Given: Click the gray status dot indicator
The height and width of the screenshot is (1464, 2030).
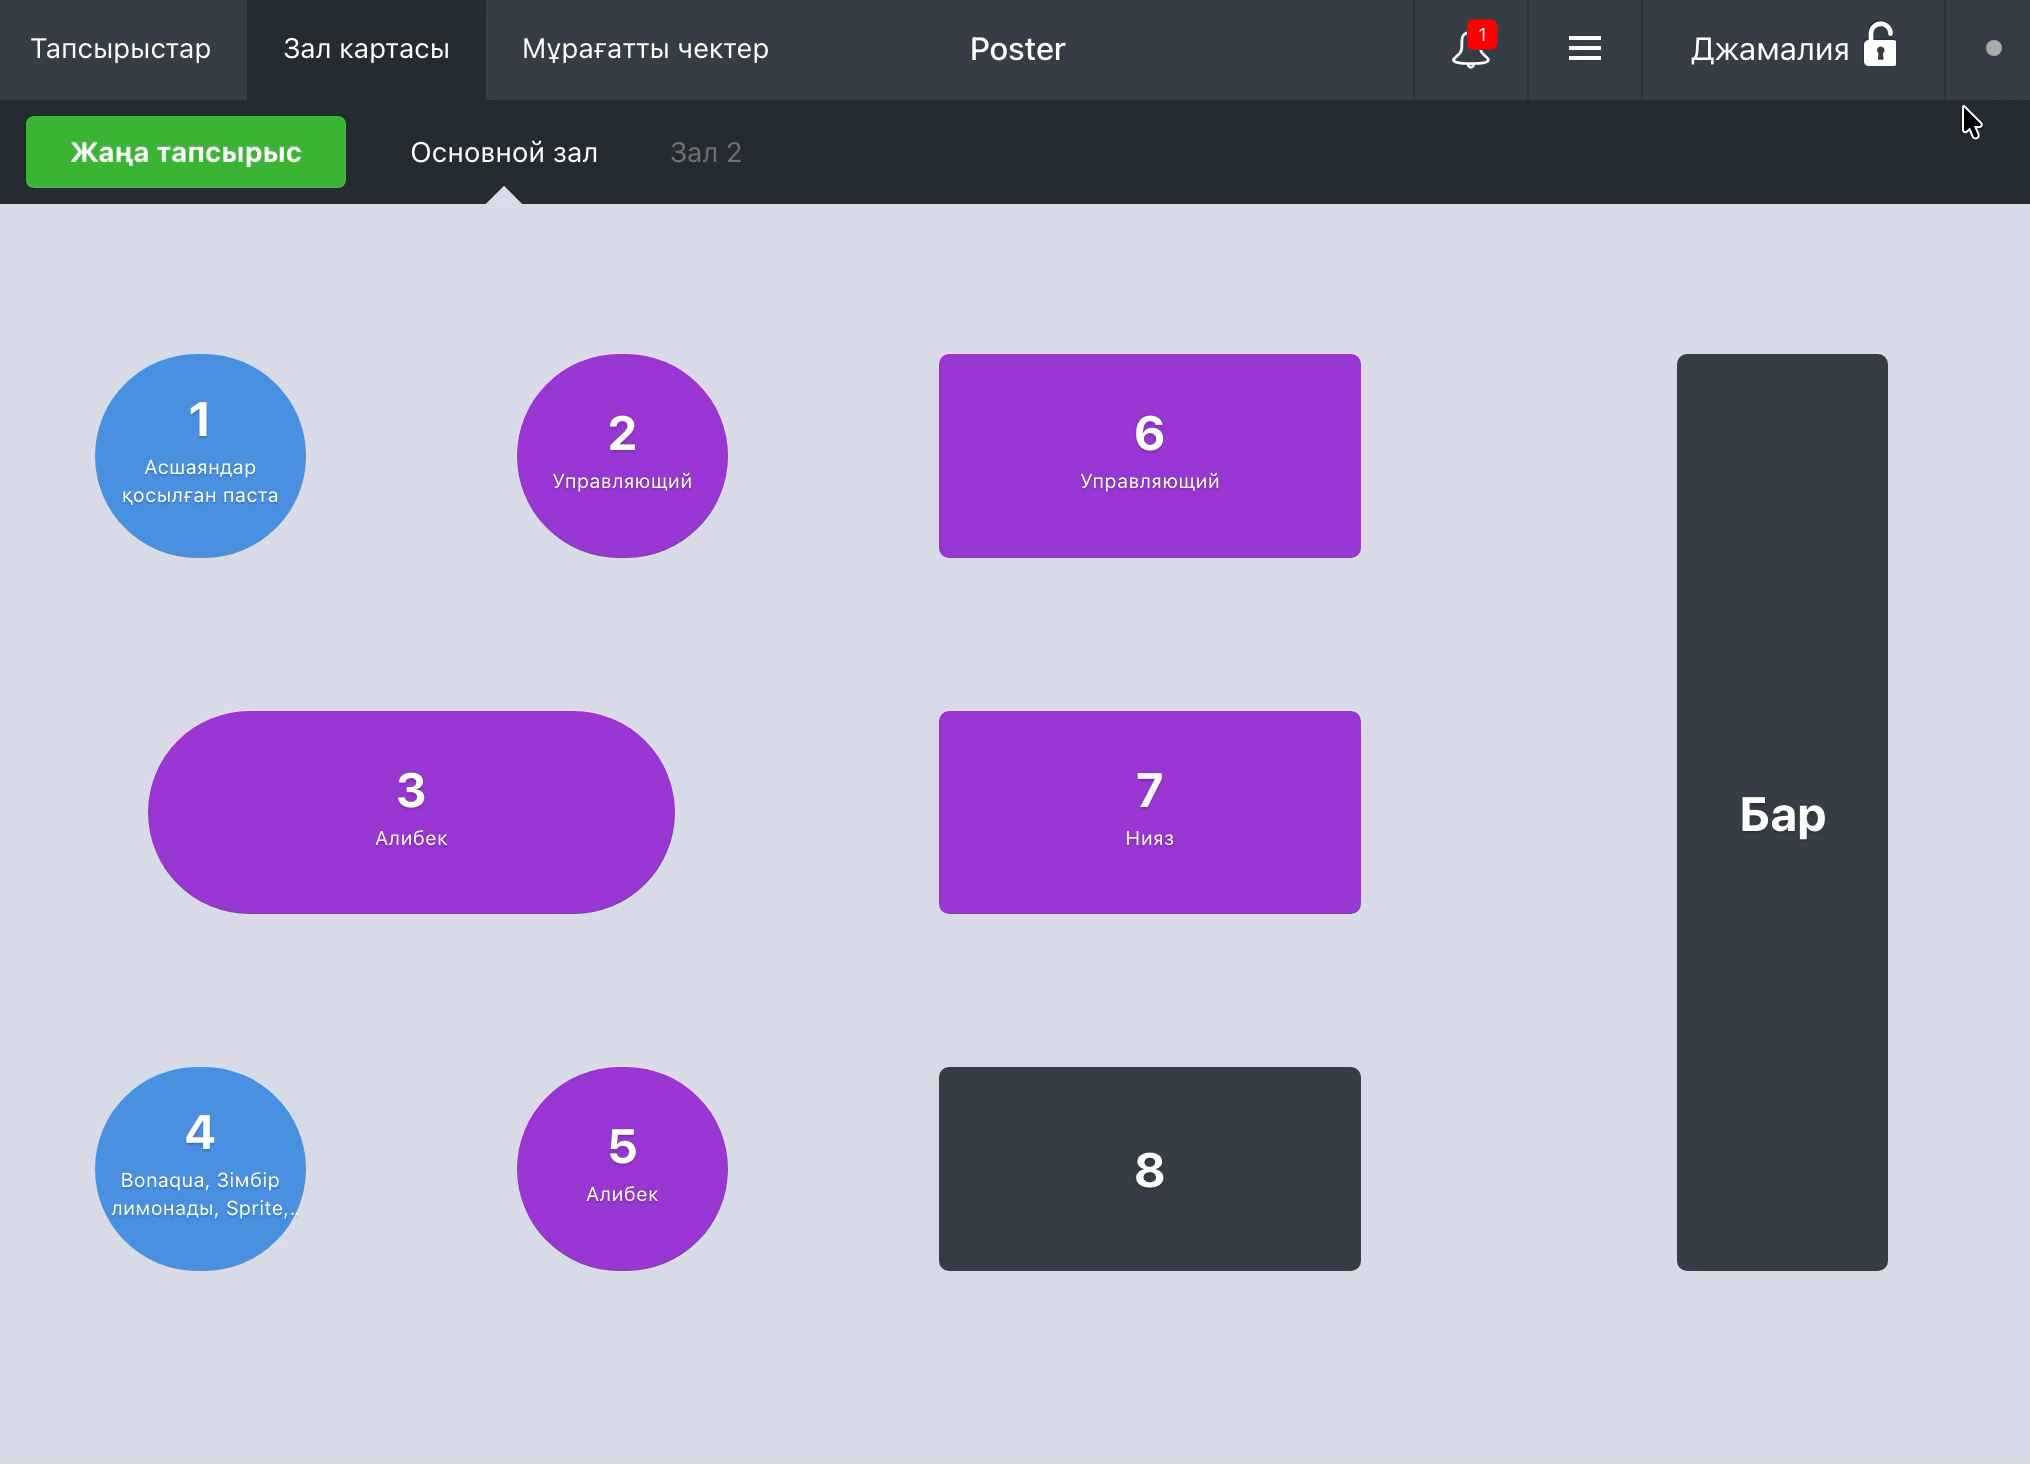Looking at the screenshot, I should pyautogui.click(x=1993, y=48).
